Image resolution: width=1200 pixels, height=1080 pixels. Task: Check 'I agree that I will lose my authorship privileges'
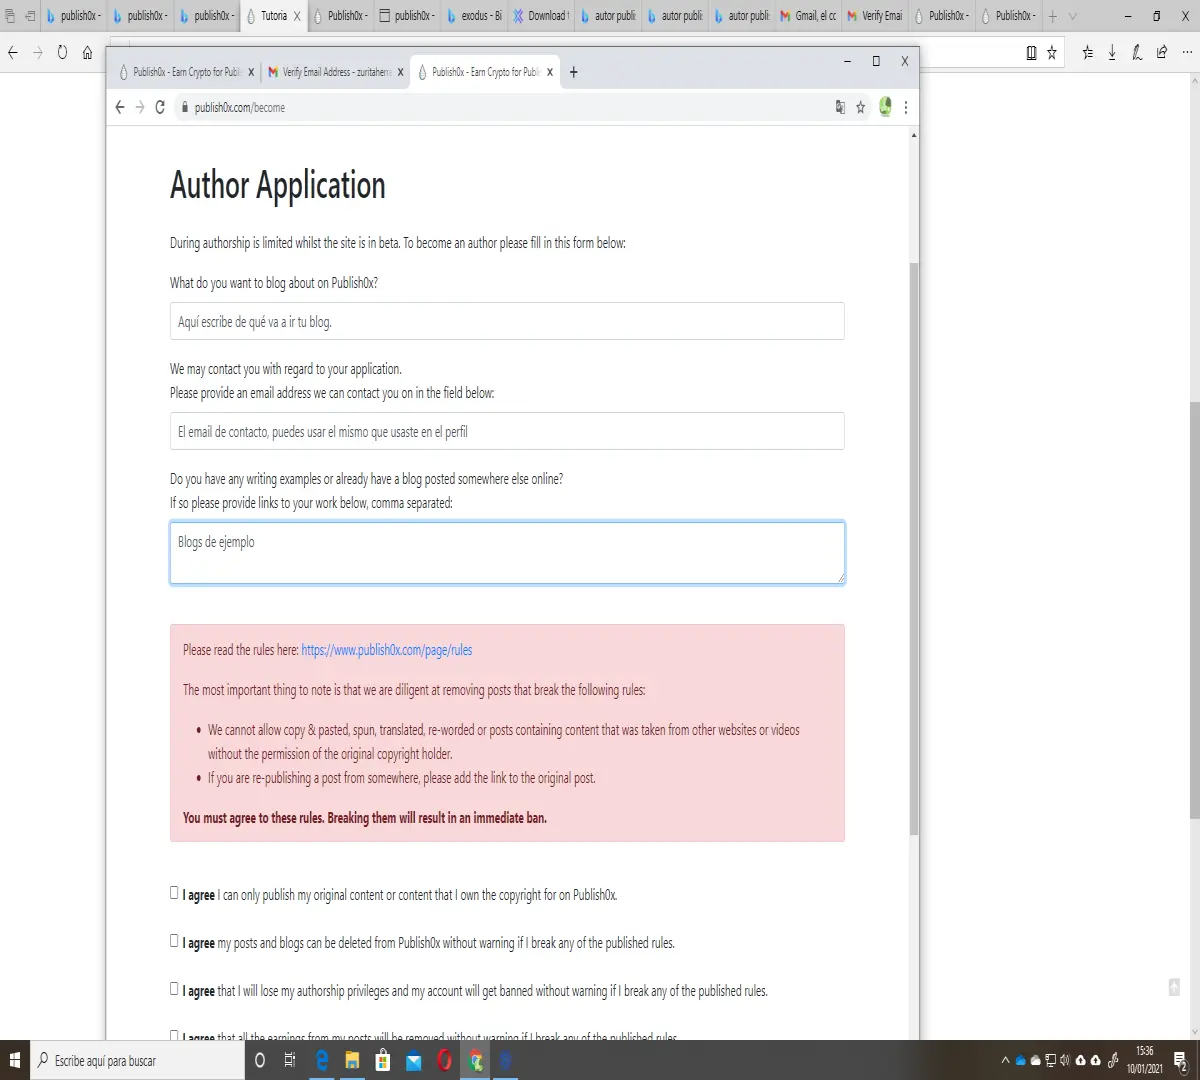click(174, 989)
